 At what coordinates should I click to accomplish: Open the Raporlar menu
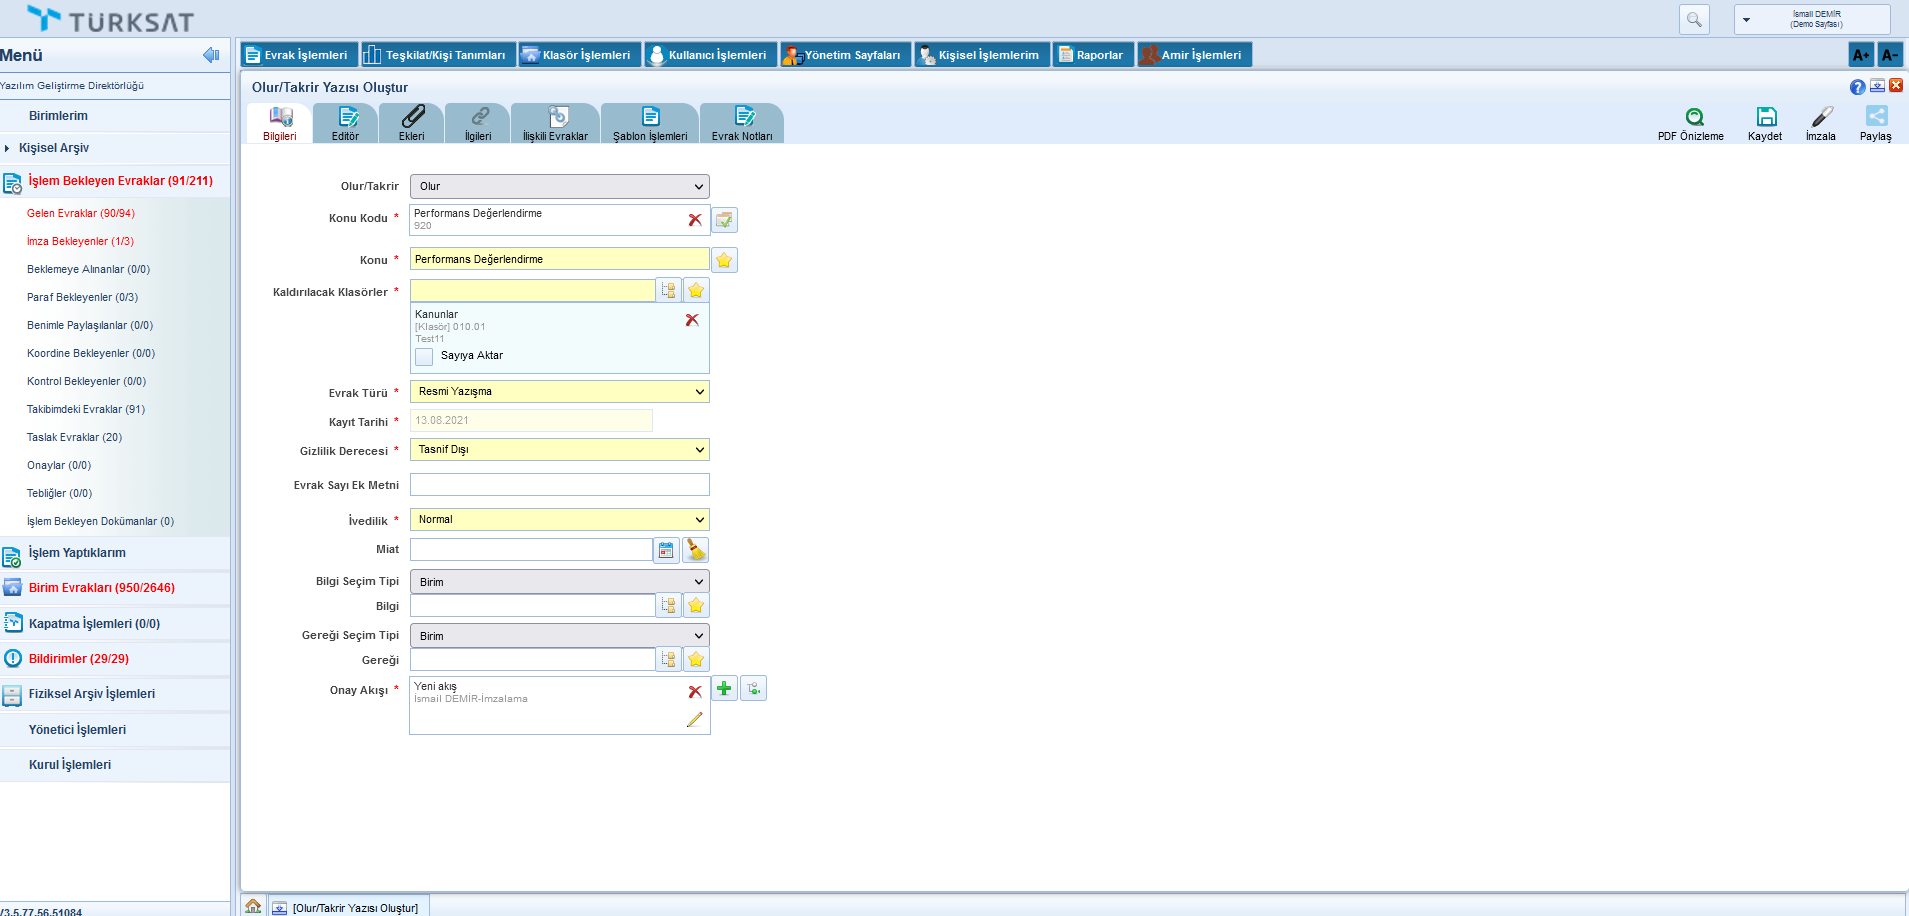click(x=1094, y=55)
